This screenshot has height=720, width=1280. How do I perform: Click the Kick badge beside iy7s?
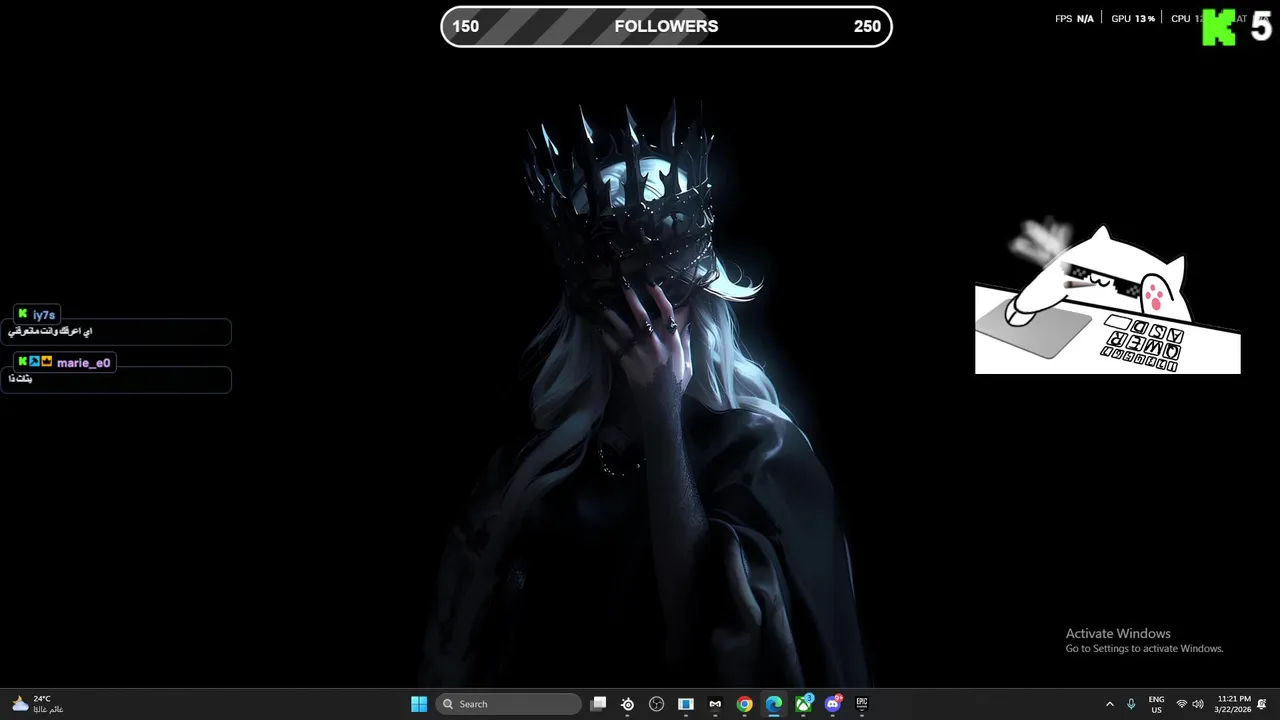23,314
